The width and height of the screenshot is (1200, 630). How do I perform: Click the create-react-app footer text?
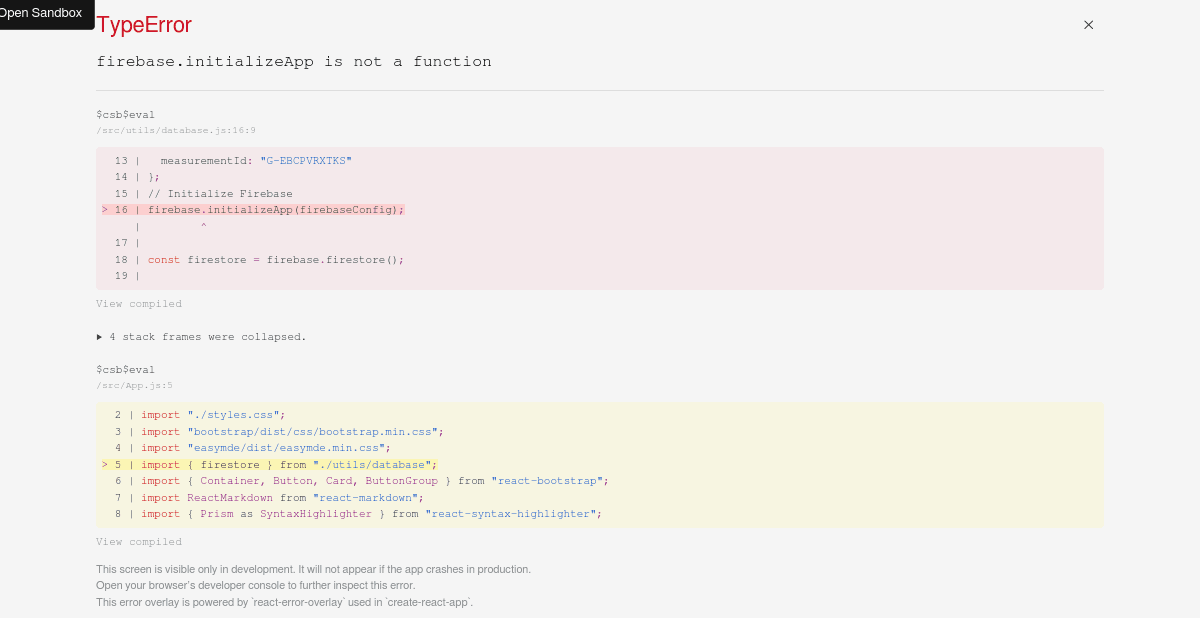(x=283, y=602)
